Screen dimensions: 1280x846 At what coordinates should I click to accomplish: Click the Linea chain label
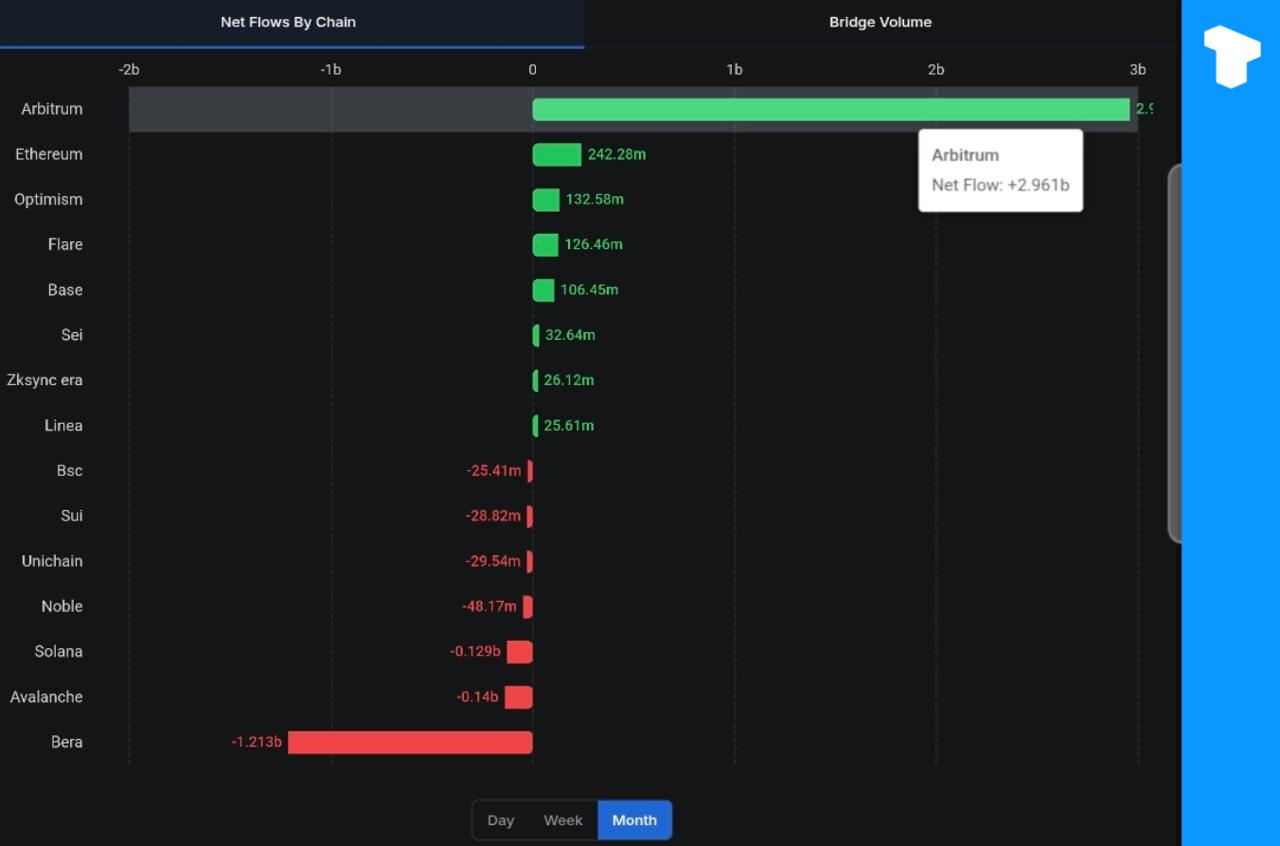point(63,425)
